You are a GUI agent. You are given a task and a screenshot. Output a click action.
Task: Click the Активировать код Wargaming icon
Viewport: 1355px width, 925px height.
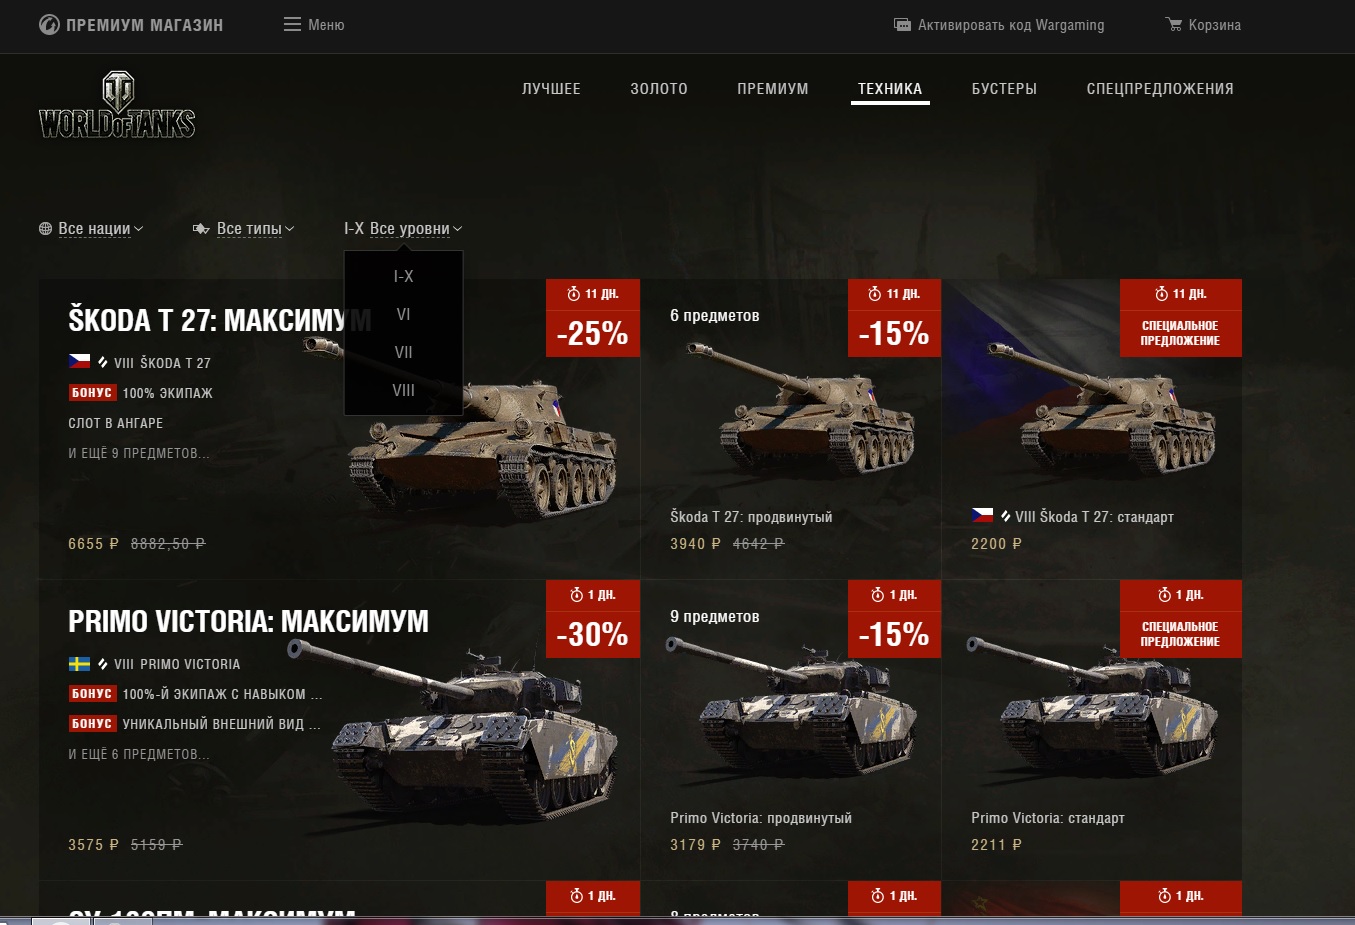click(902, 25)
